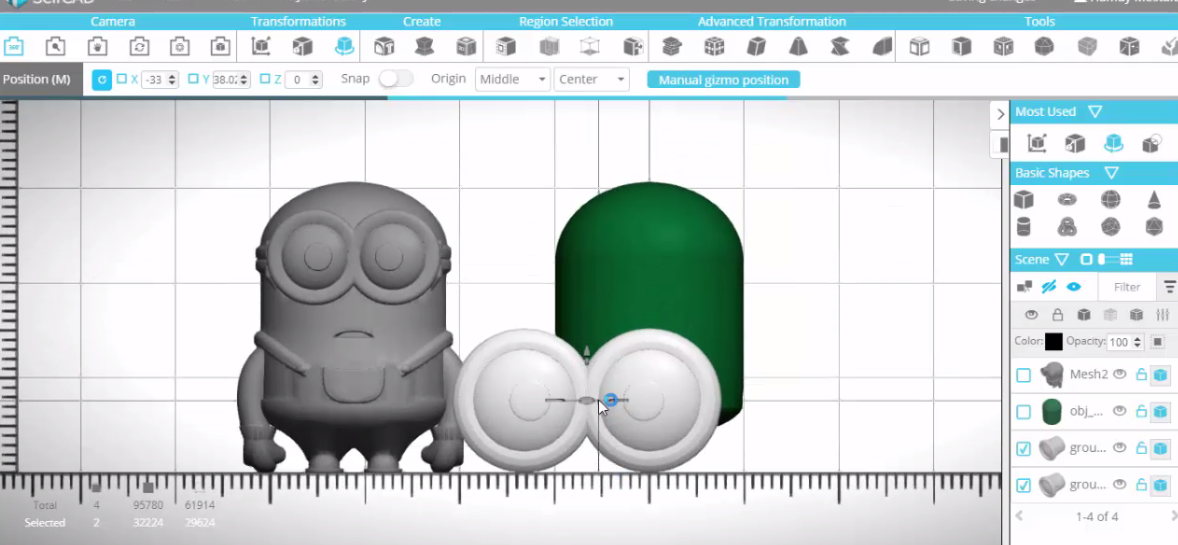Click the Opacity value field
The width and height of the screenshot is (1178, 545).
tap(1119, 342)
